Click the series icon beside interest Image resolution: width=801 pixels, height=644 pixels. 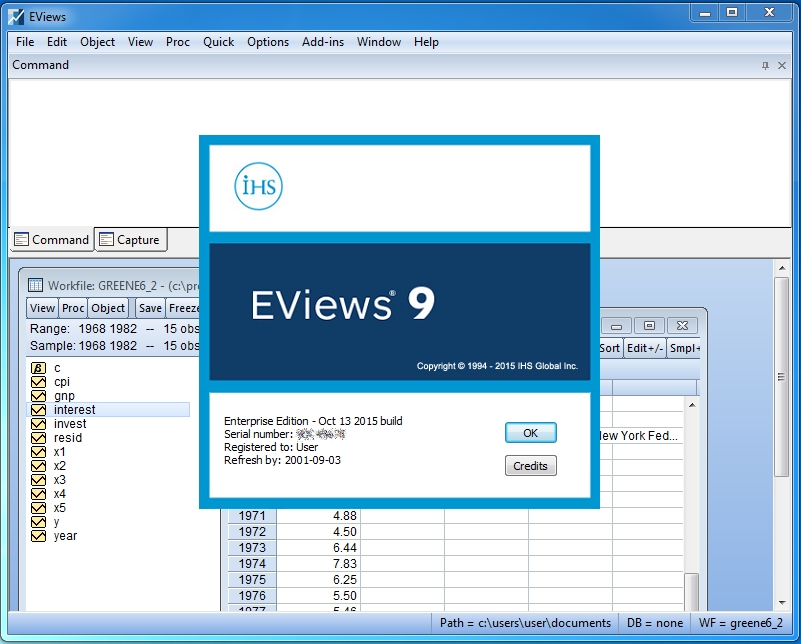[x=38, y=410]
